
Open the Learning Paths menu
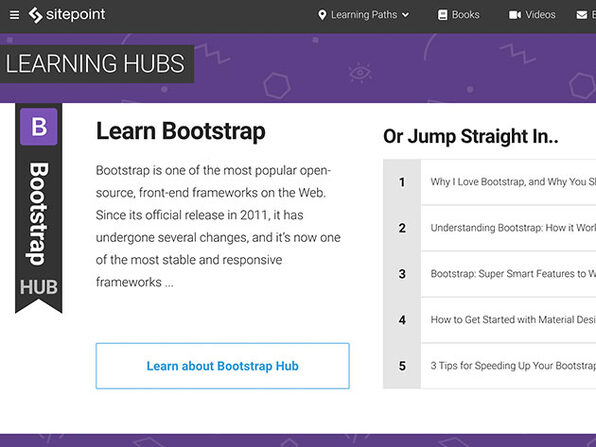[x=363, y=15]
